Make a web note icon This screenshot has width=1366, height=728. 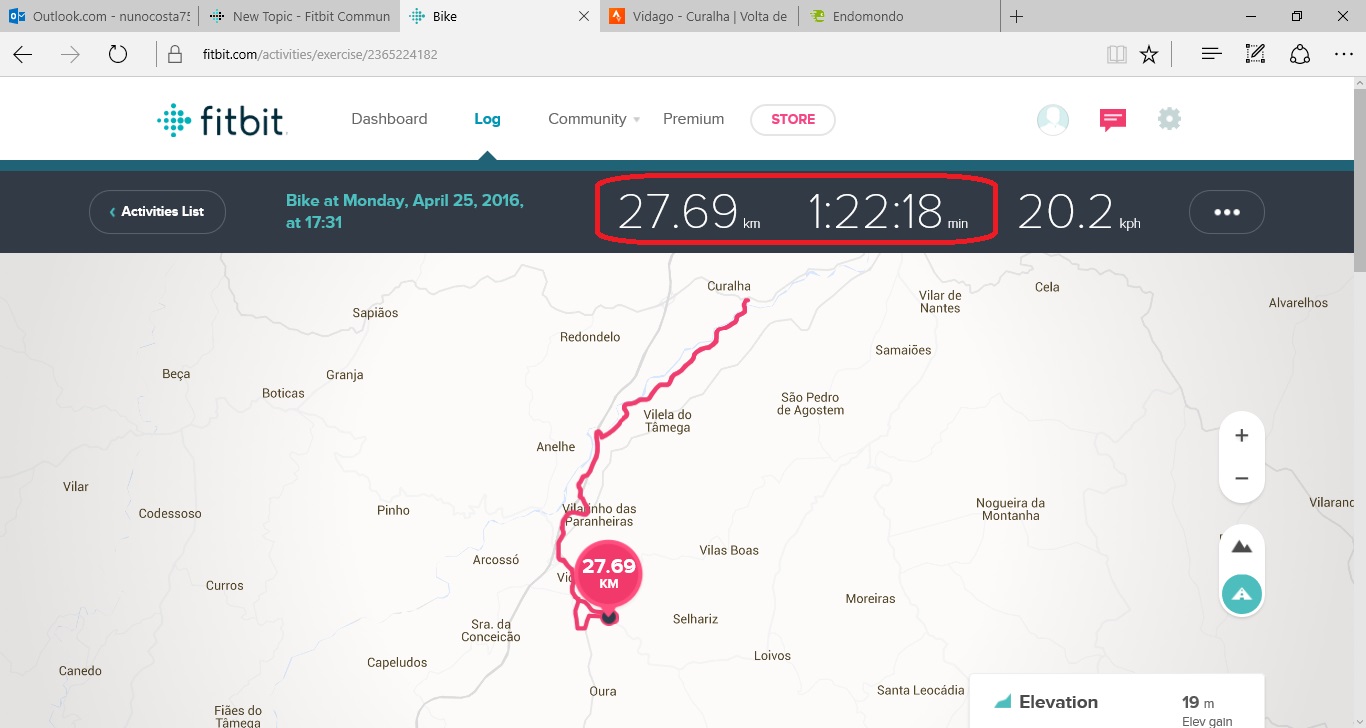click(1256, 54)
